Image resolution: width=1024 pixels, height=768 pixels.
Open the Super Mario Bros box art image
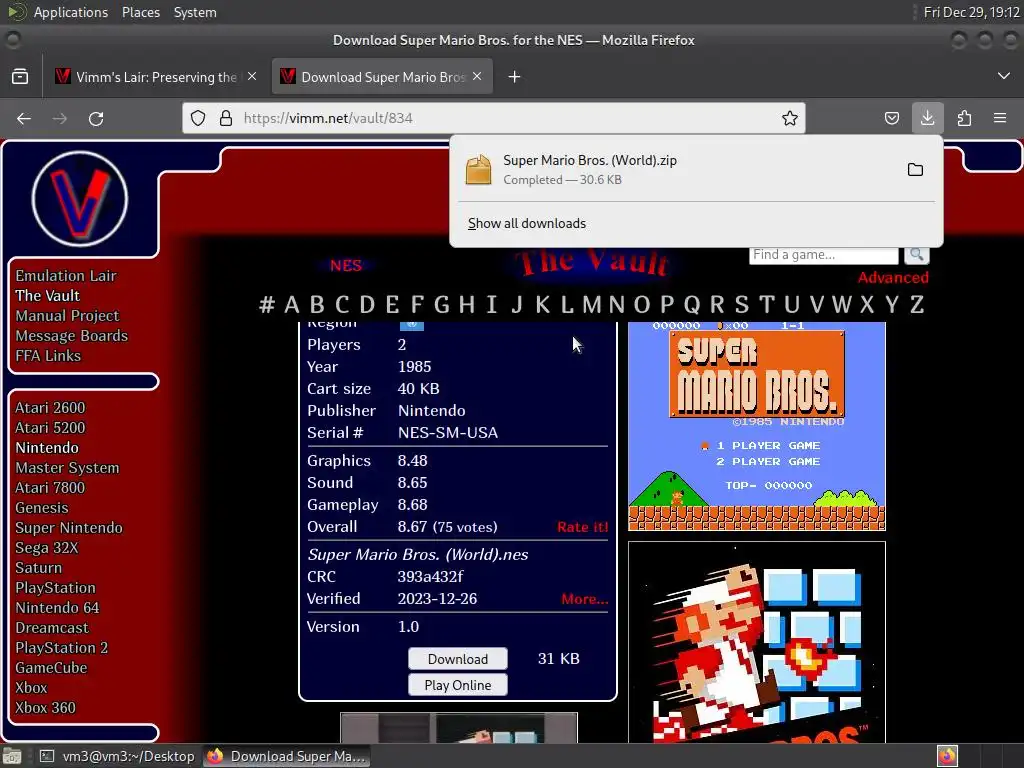(x=757, y=643)
